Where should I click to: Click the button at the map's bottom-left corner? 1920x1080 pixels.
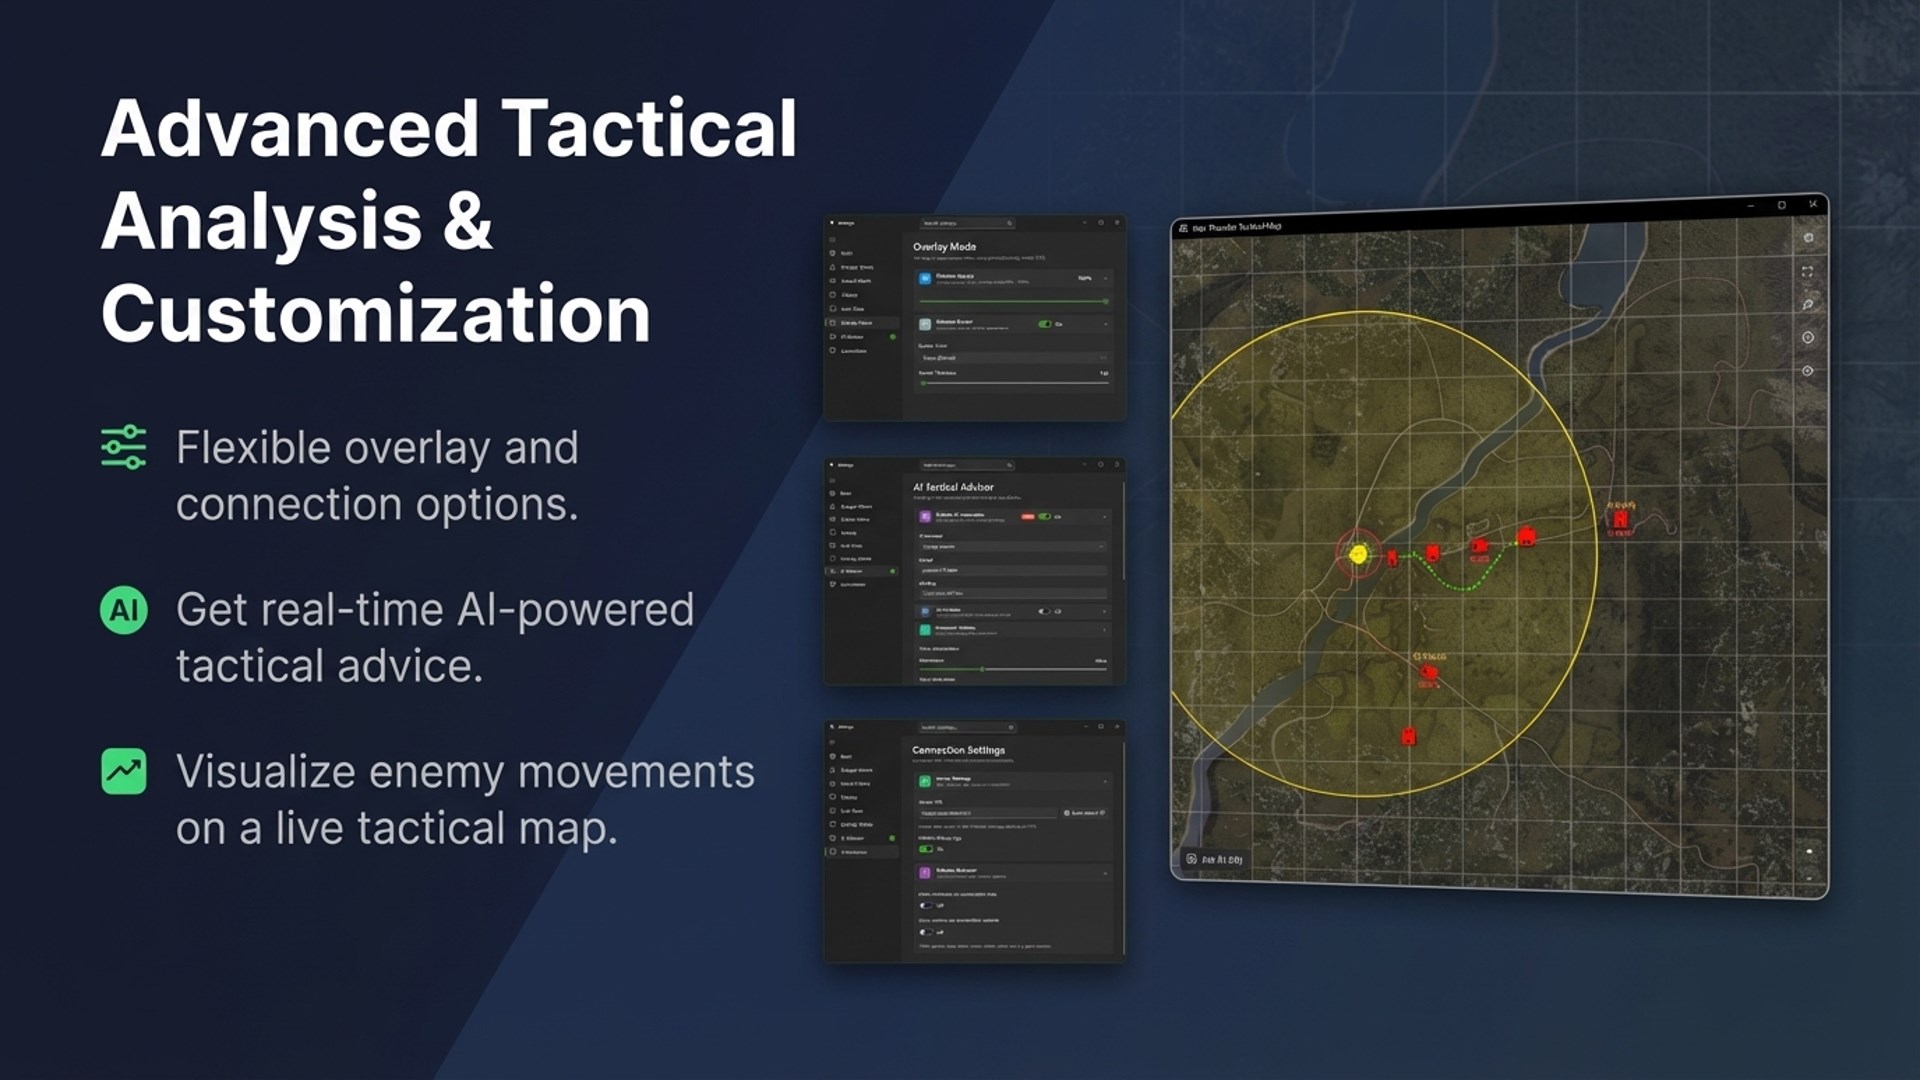[1213, 859]
